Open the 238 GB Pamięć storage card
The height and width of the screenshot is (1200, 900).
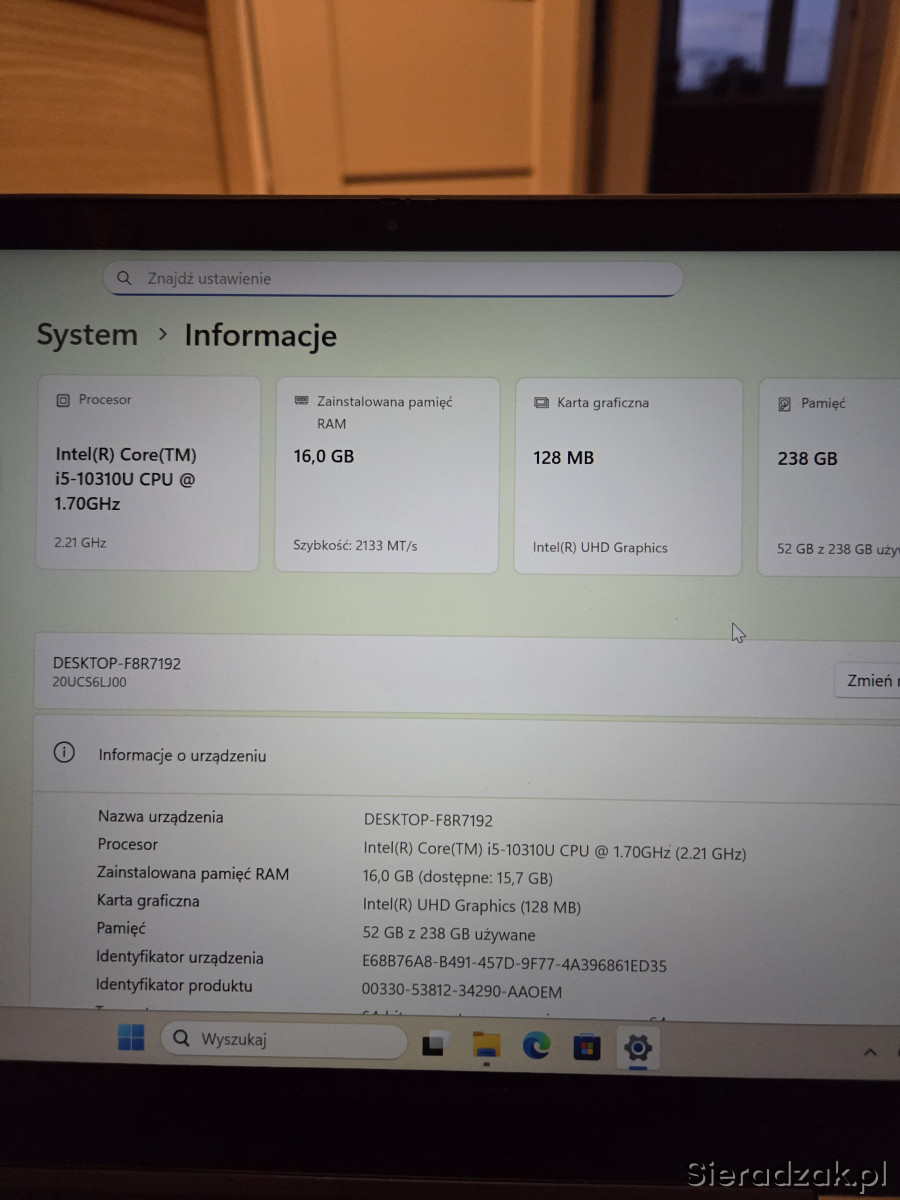(x=830, y=475)
